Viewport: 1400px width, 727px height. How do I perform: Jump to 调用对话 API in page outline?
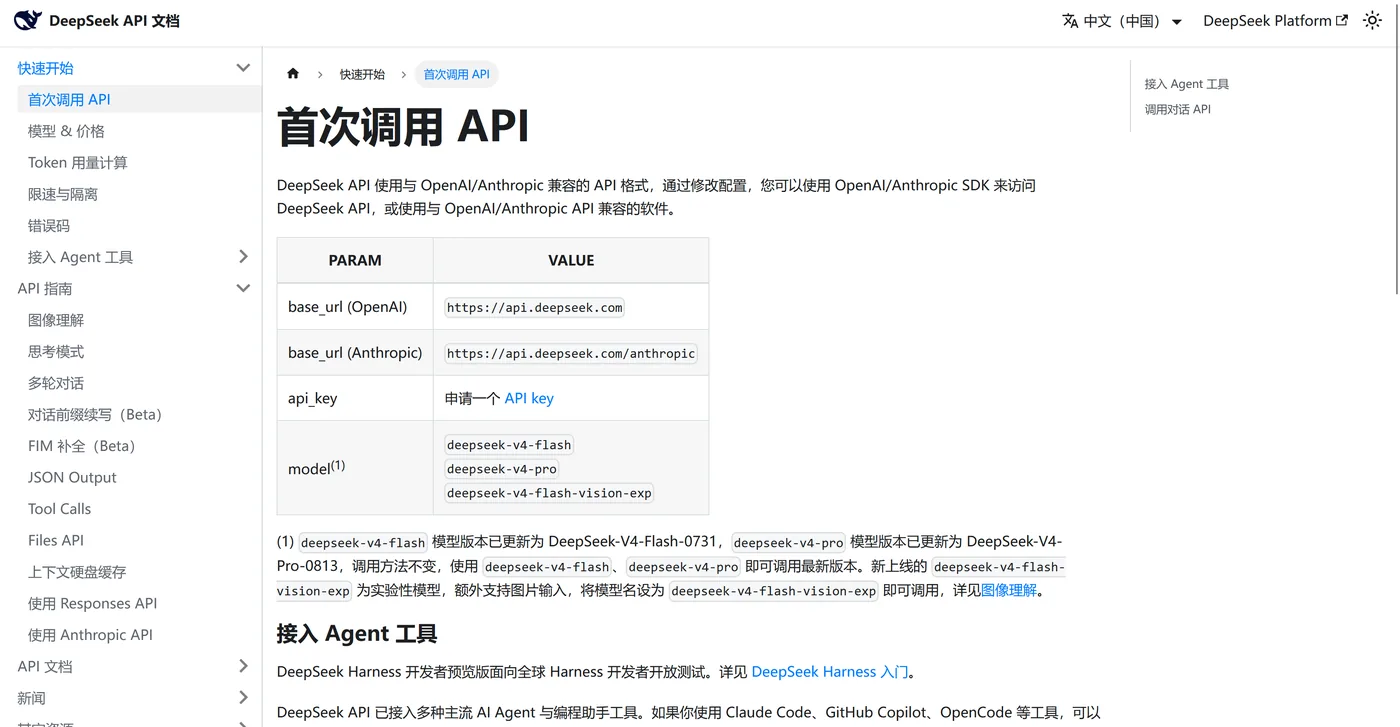pyautogui.click(x=1178, y=109)
